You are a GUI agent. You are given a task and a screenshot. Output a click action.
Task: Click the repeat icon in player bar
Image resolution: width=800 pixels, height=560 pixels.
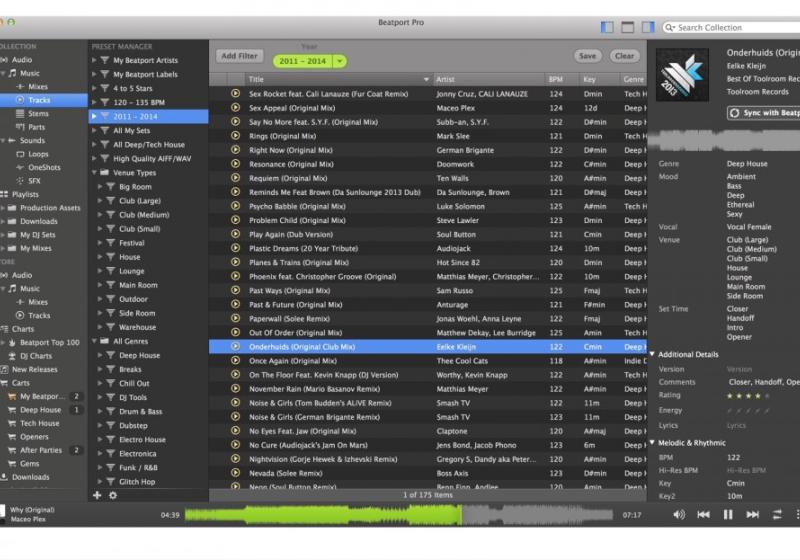[x=777, y=514]
